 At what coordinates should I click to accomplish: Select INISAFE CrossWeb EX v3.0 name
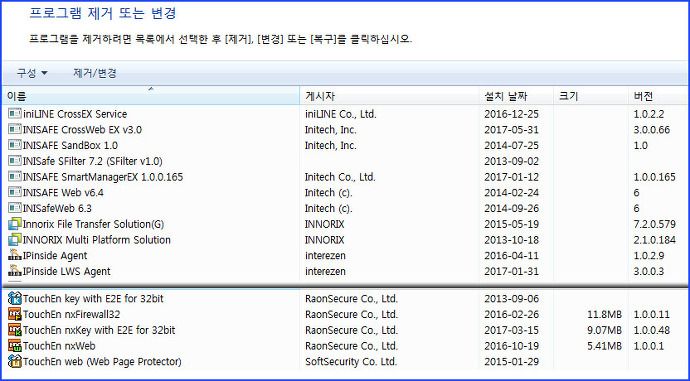82,130
